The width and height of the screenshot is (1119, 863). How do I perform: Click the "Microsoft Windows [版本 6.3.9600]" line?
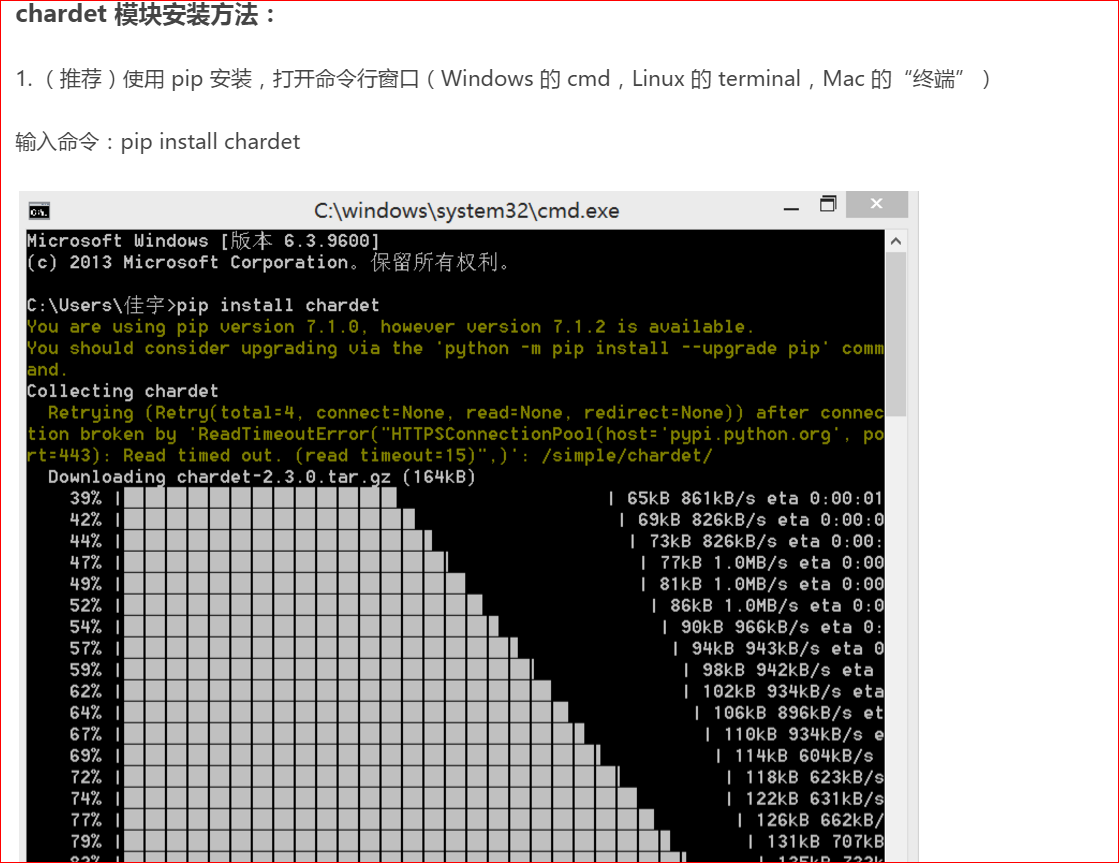point(203,241)
